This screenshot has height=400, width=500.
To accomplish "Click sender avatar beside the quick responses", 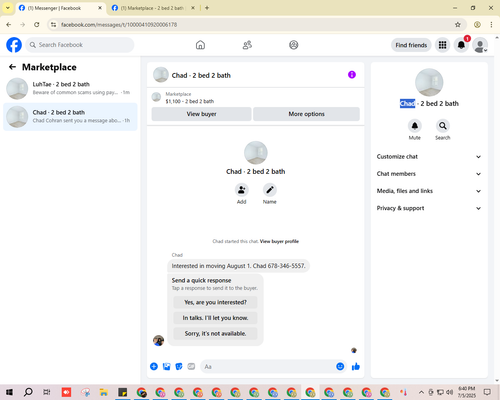I will click(158, 340).
